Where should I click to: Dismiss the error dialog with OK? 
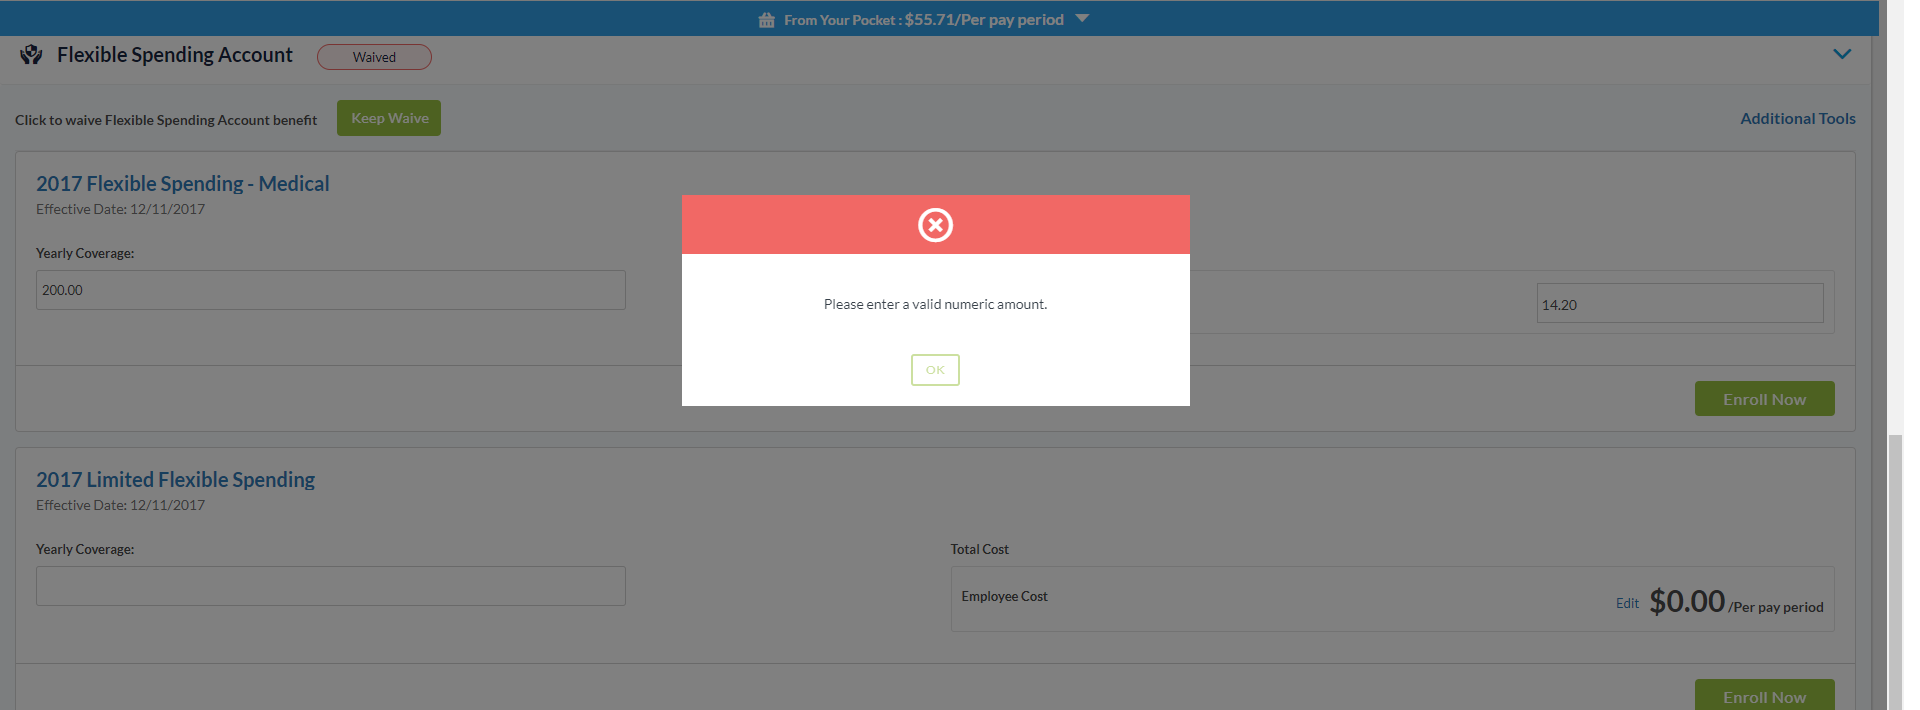[x=935, y=370]
